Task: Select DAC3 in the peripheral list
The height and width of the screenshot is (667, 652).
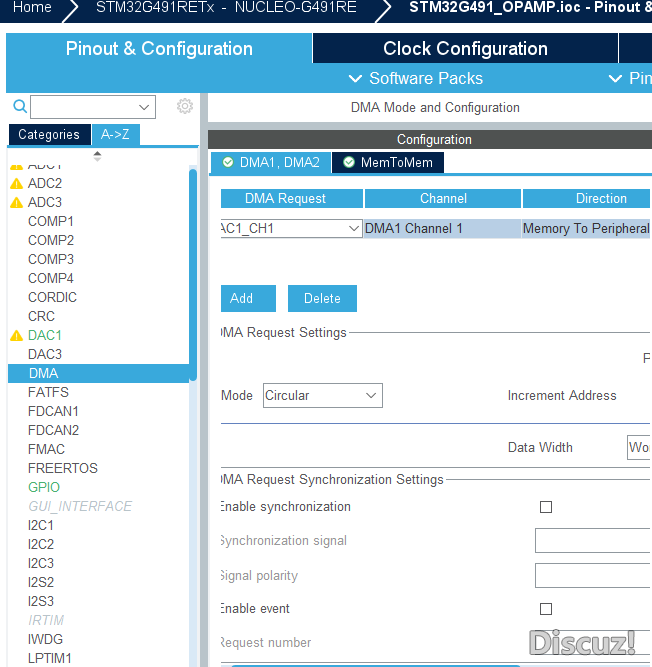Action: 45,354
